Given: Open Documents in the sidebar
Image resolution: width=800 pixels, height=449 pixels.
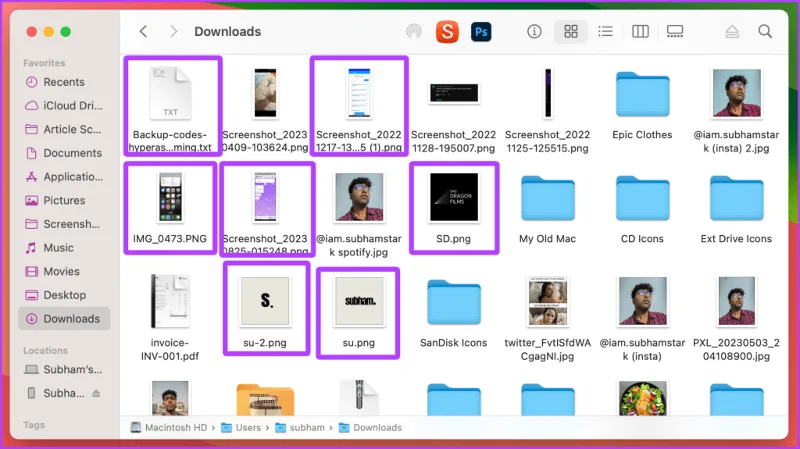Looking at the screenshot, I should tap(64, 153).
